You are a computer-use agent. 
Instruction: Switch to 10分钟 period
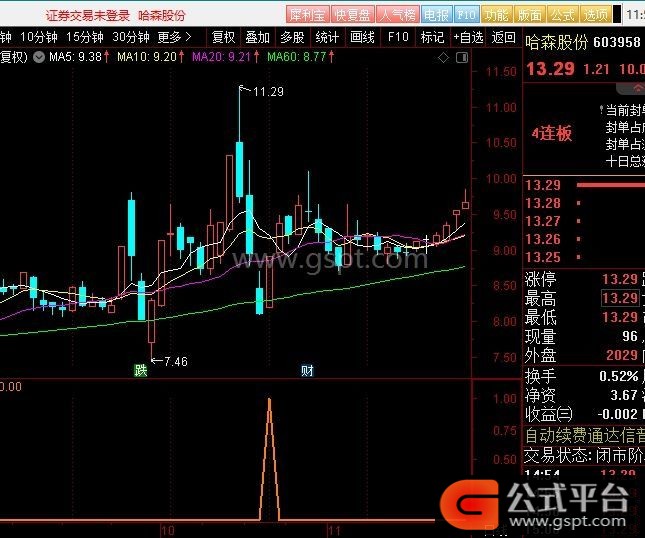pyautogui.click(x=39, y=37)
